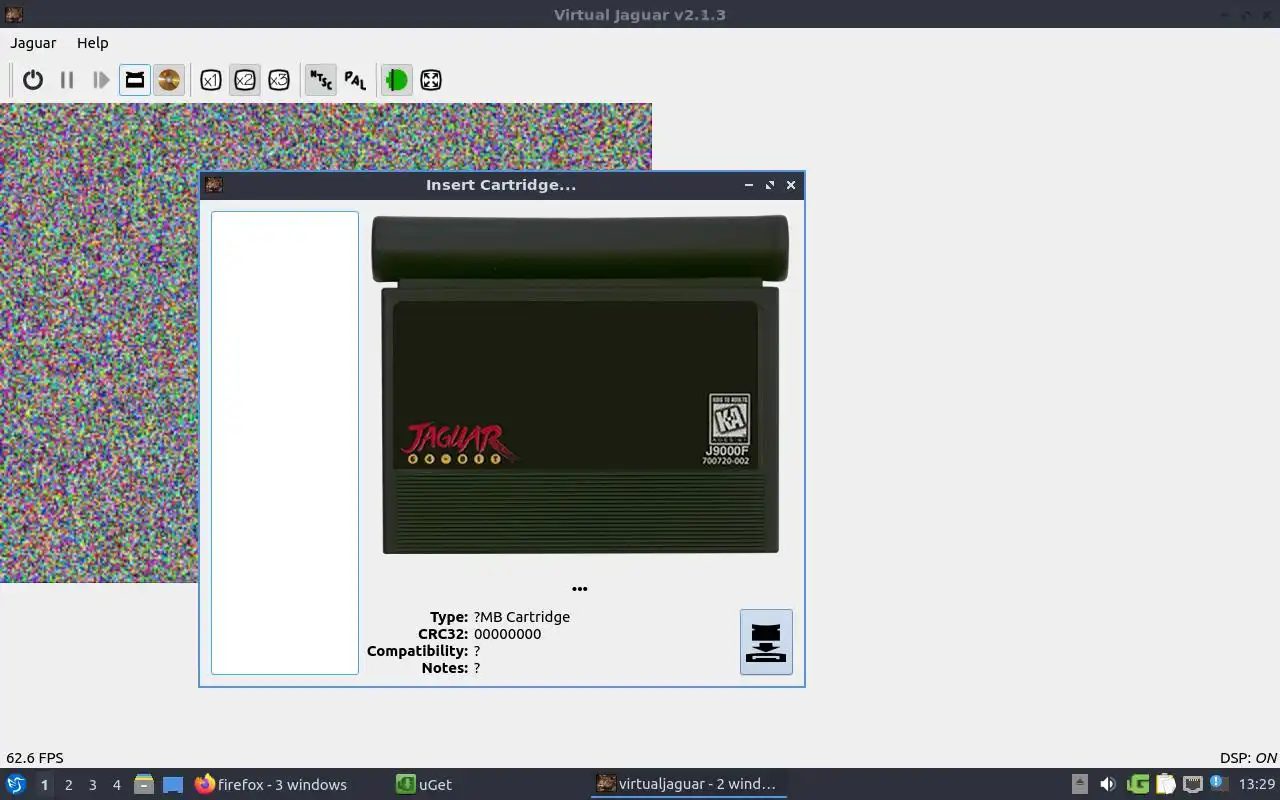
Task: Select PAL video mode
Action: [355, 80]
